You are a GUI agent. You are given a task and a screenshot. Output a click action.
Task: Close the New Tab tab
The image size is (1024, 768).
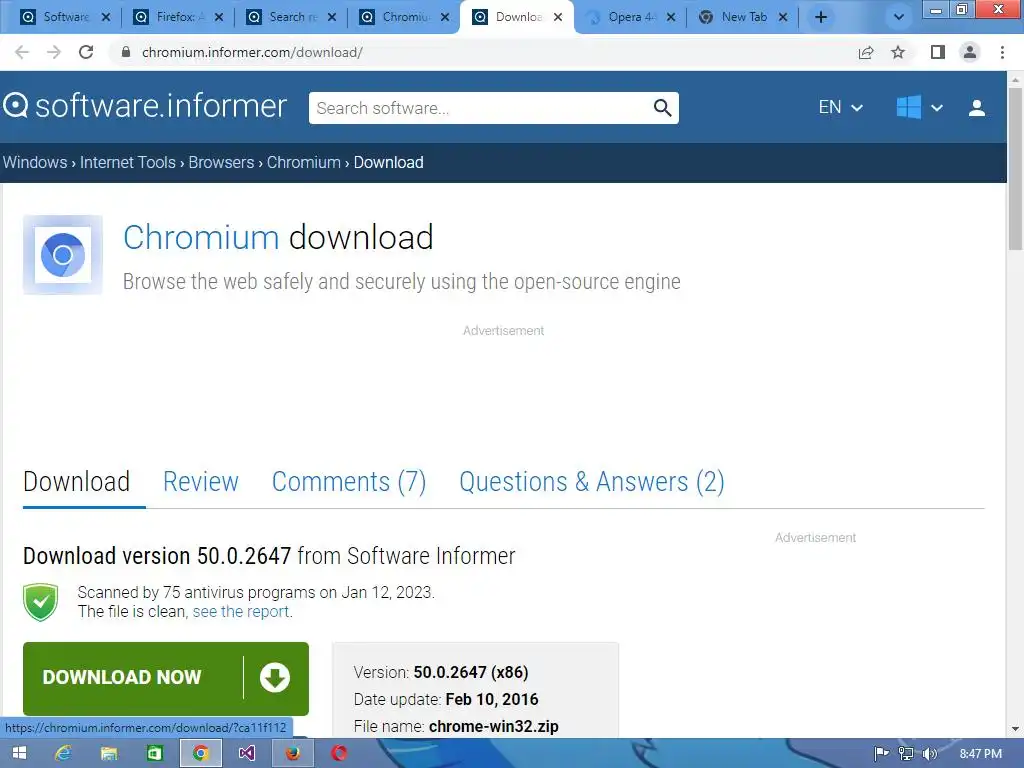(x=783, y=17)
